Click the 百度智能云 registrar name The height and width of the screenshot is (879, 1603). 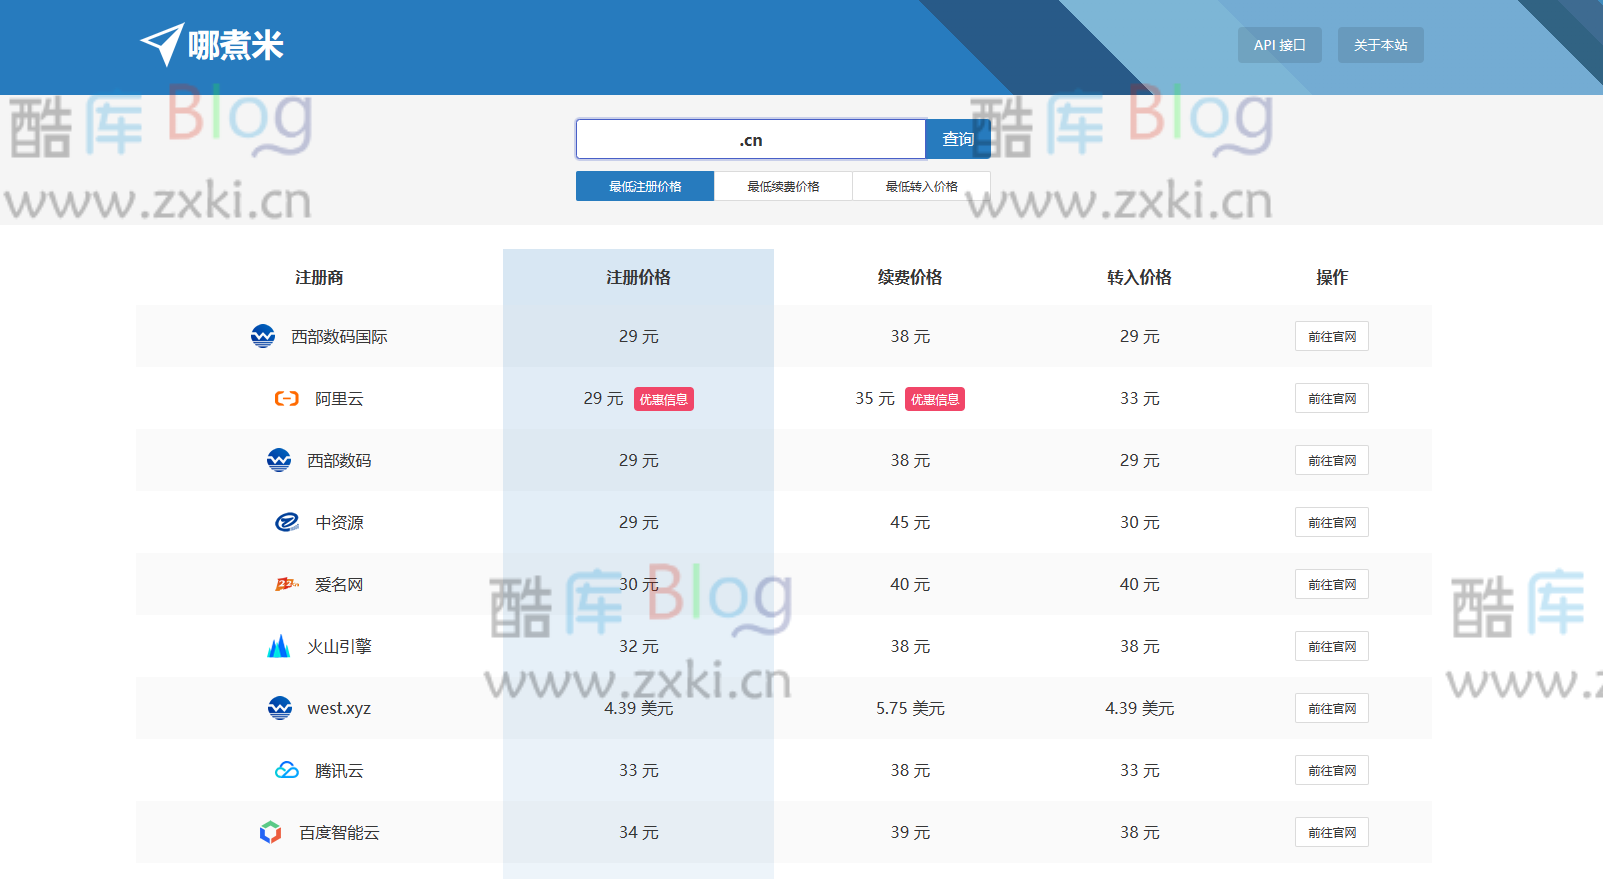coord(339,833)
